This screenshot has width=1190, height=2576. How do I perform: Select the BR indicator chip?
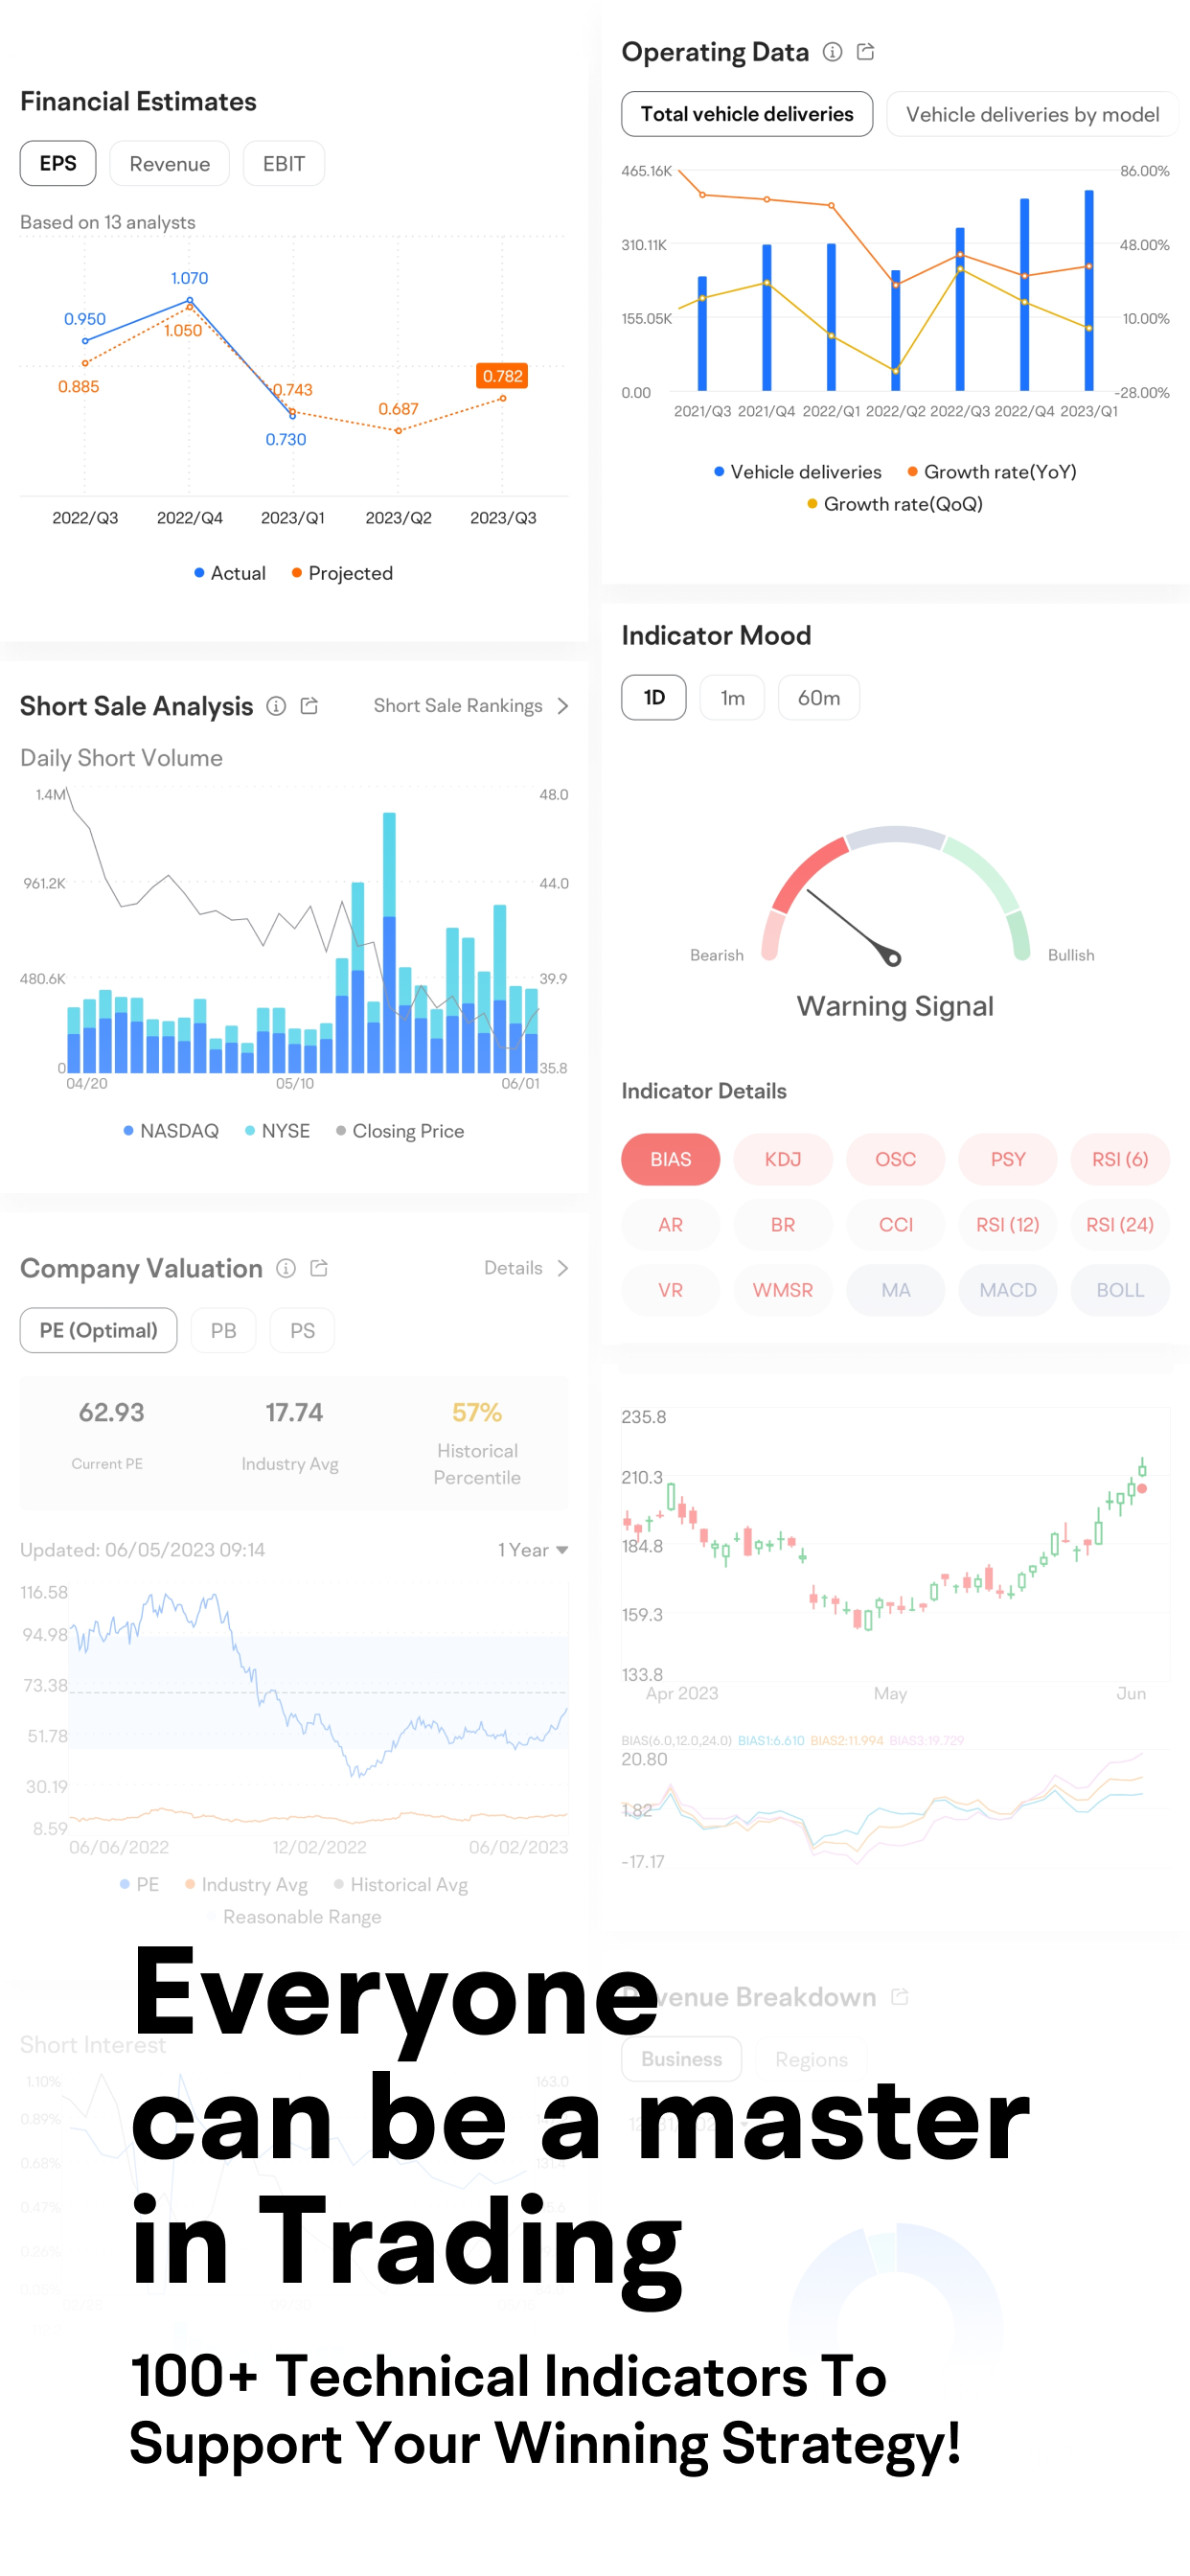pyautogui.click(x=783, y=1225)
